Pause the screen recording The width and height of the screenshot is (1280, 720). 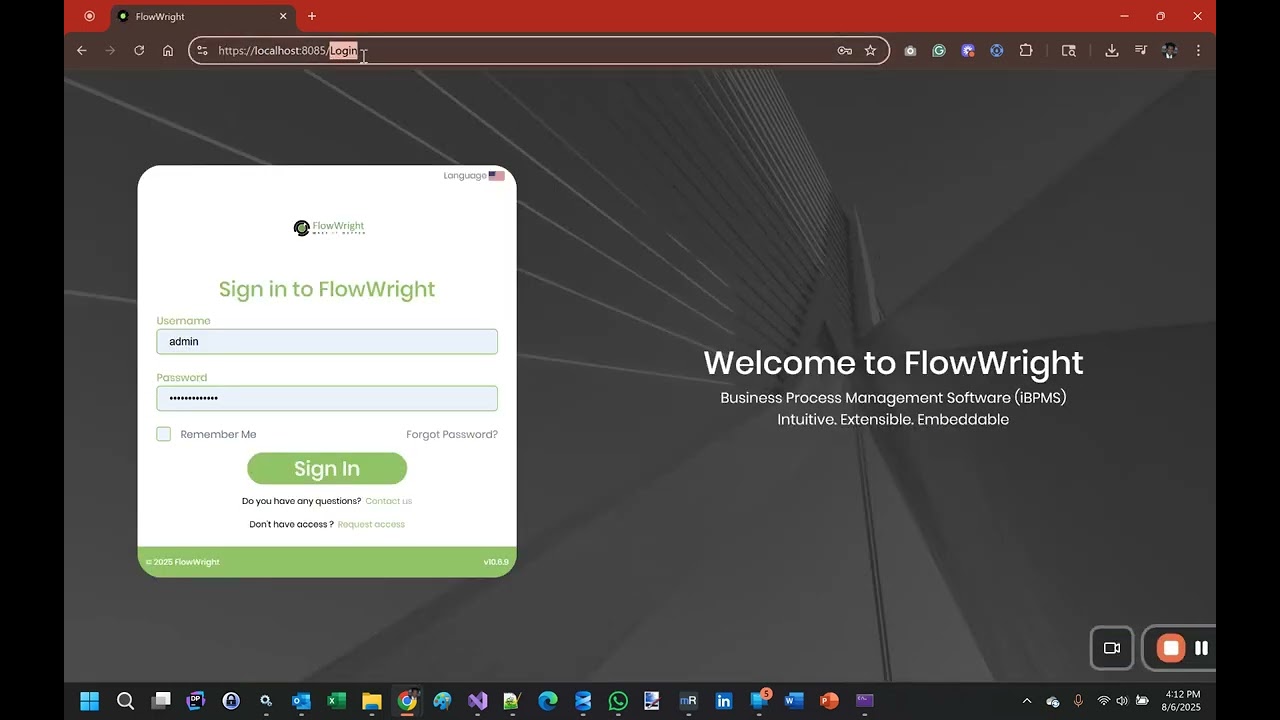tap(1201, 648)
